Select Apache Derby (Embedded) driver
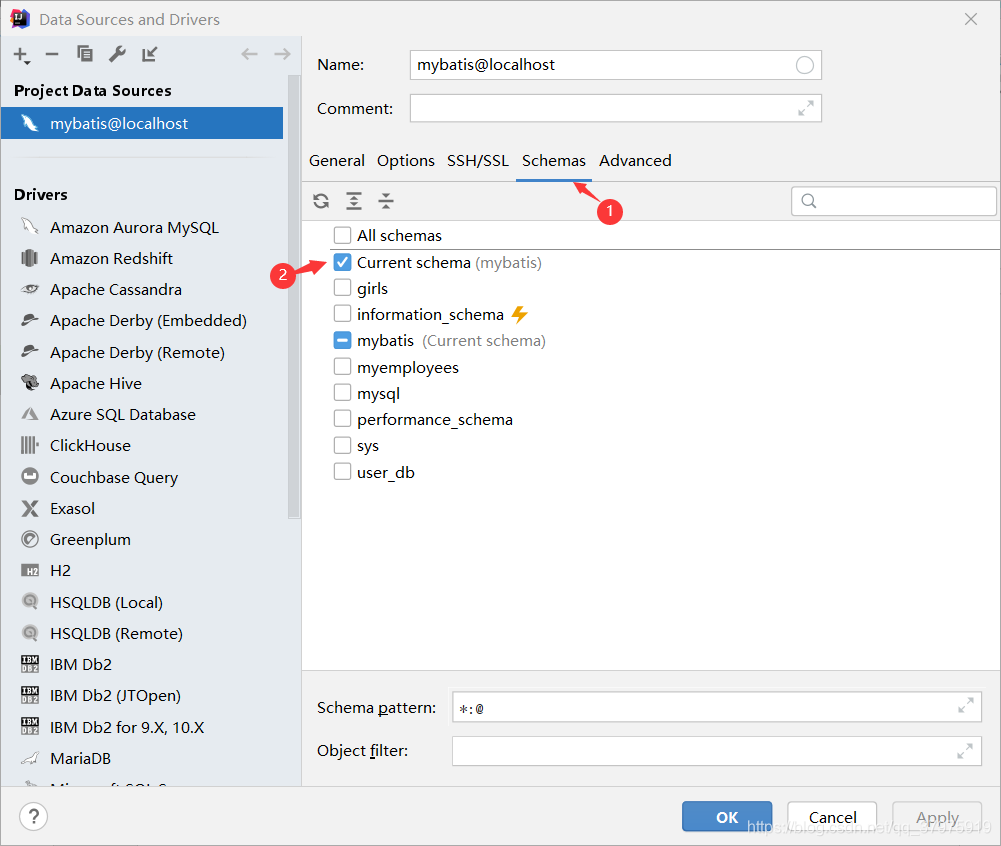 click(x=148, y=321)
